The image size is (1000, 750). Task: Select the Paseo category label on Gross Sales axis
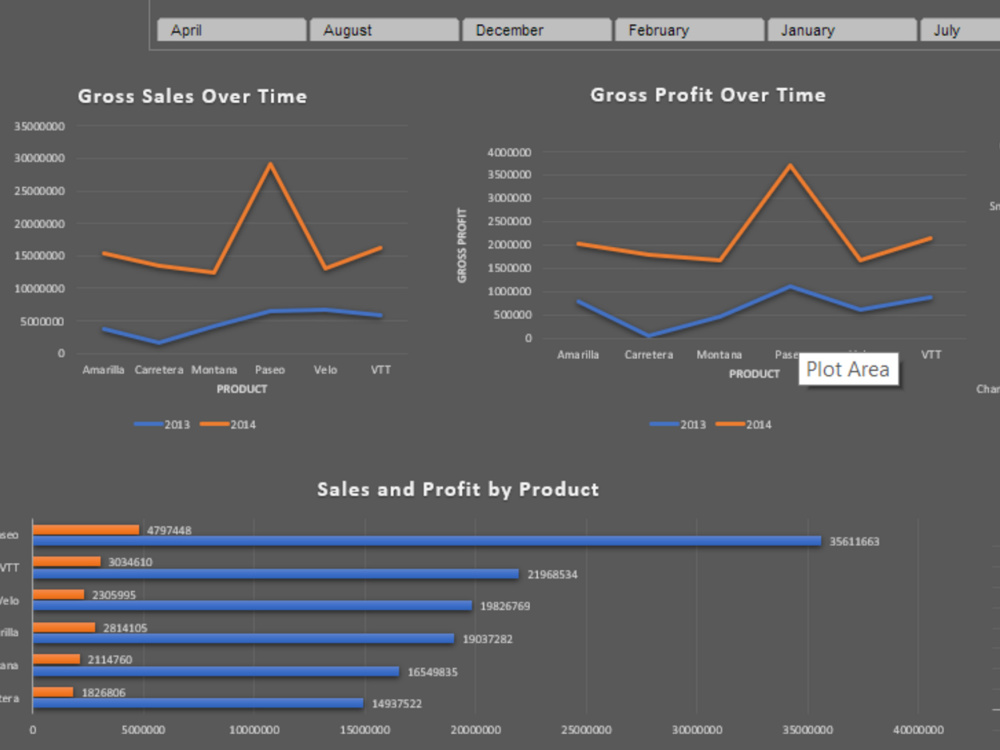pos(270,369)
